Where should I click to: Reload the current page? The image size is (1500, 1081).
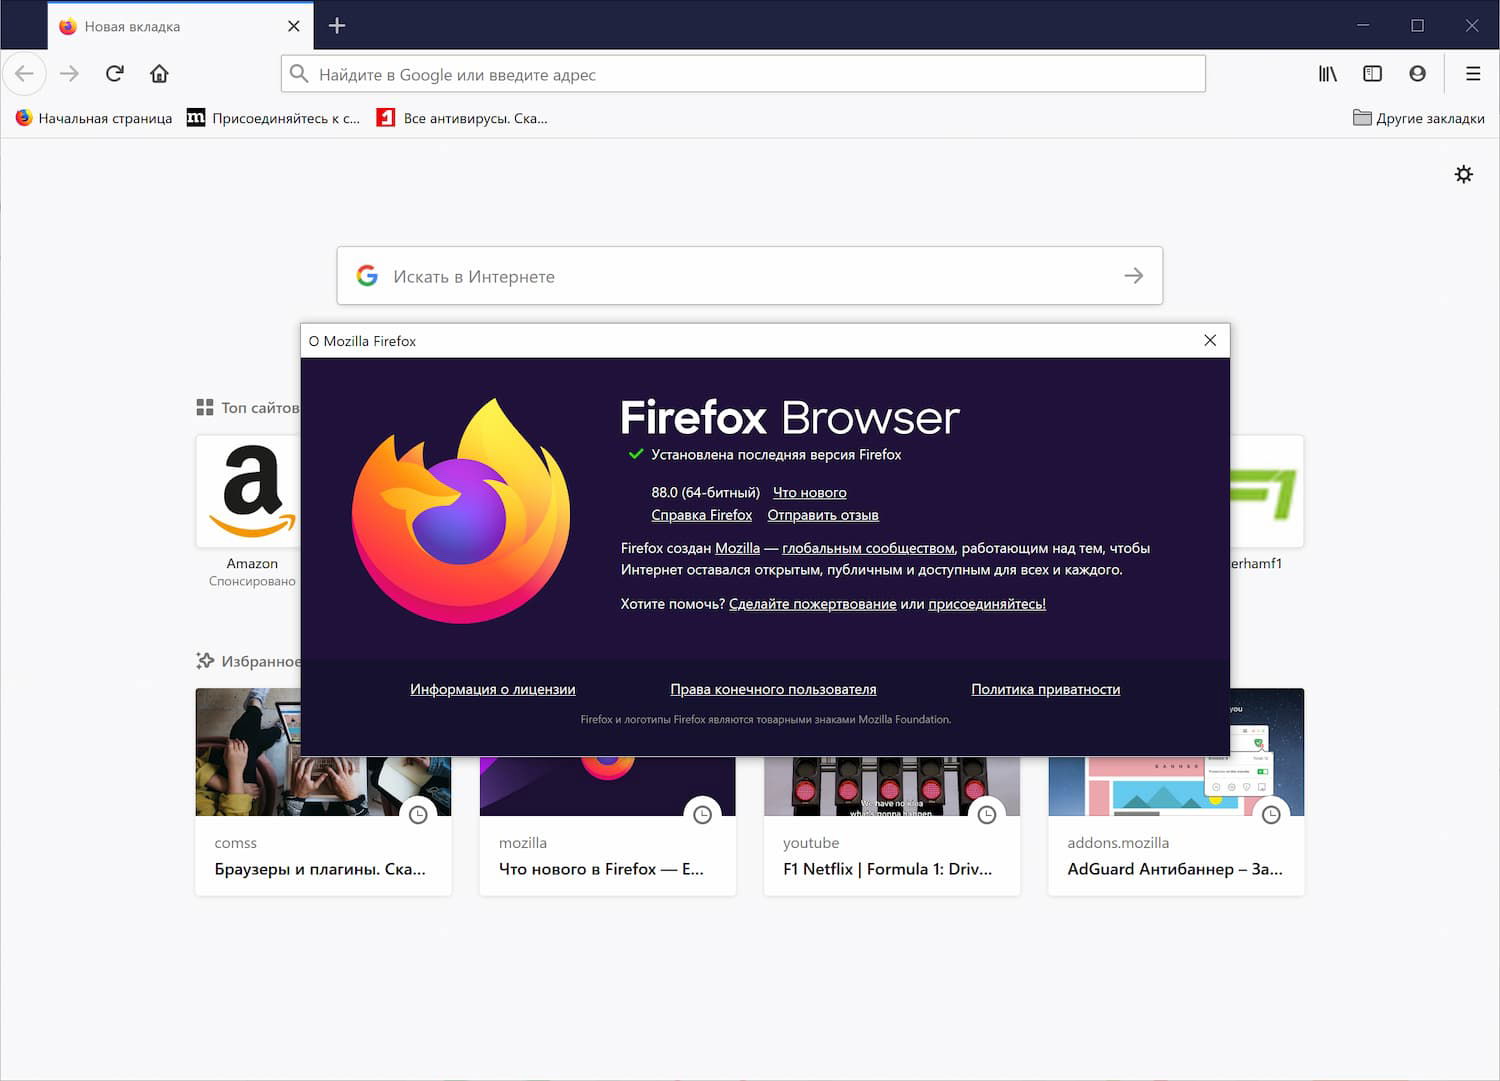click(115, 74)
